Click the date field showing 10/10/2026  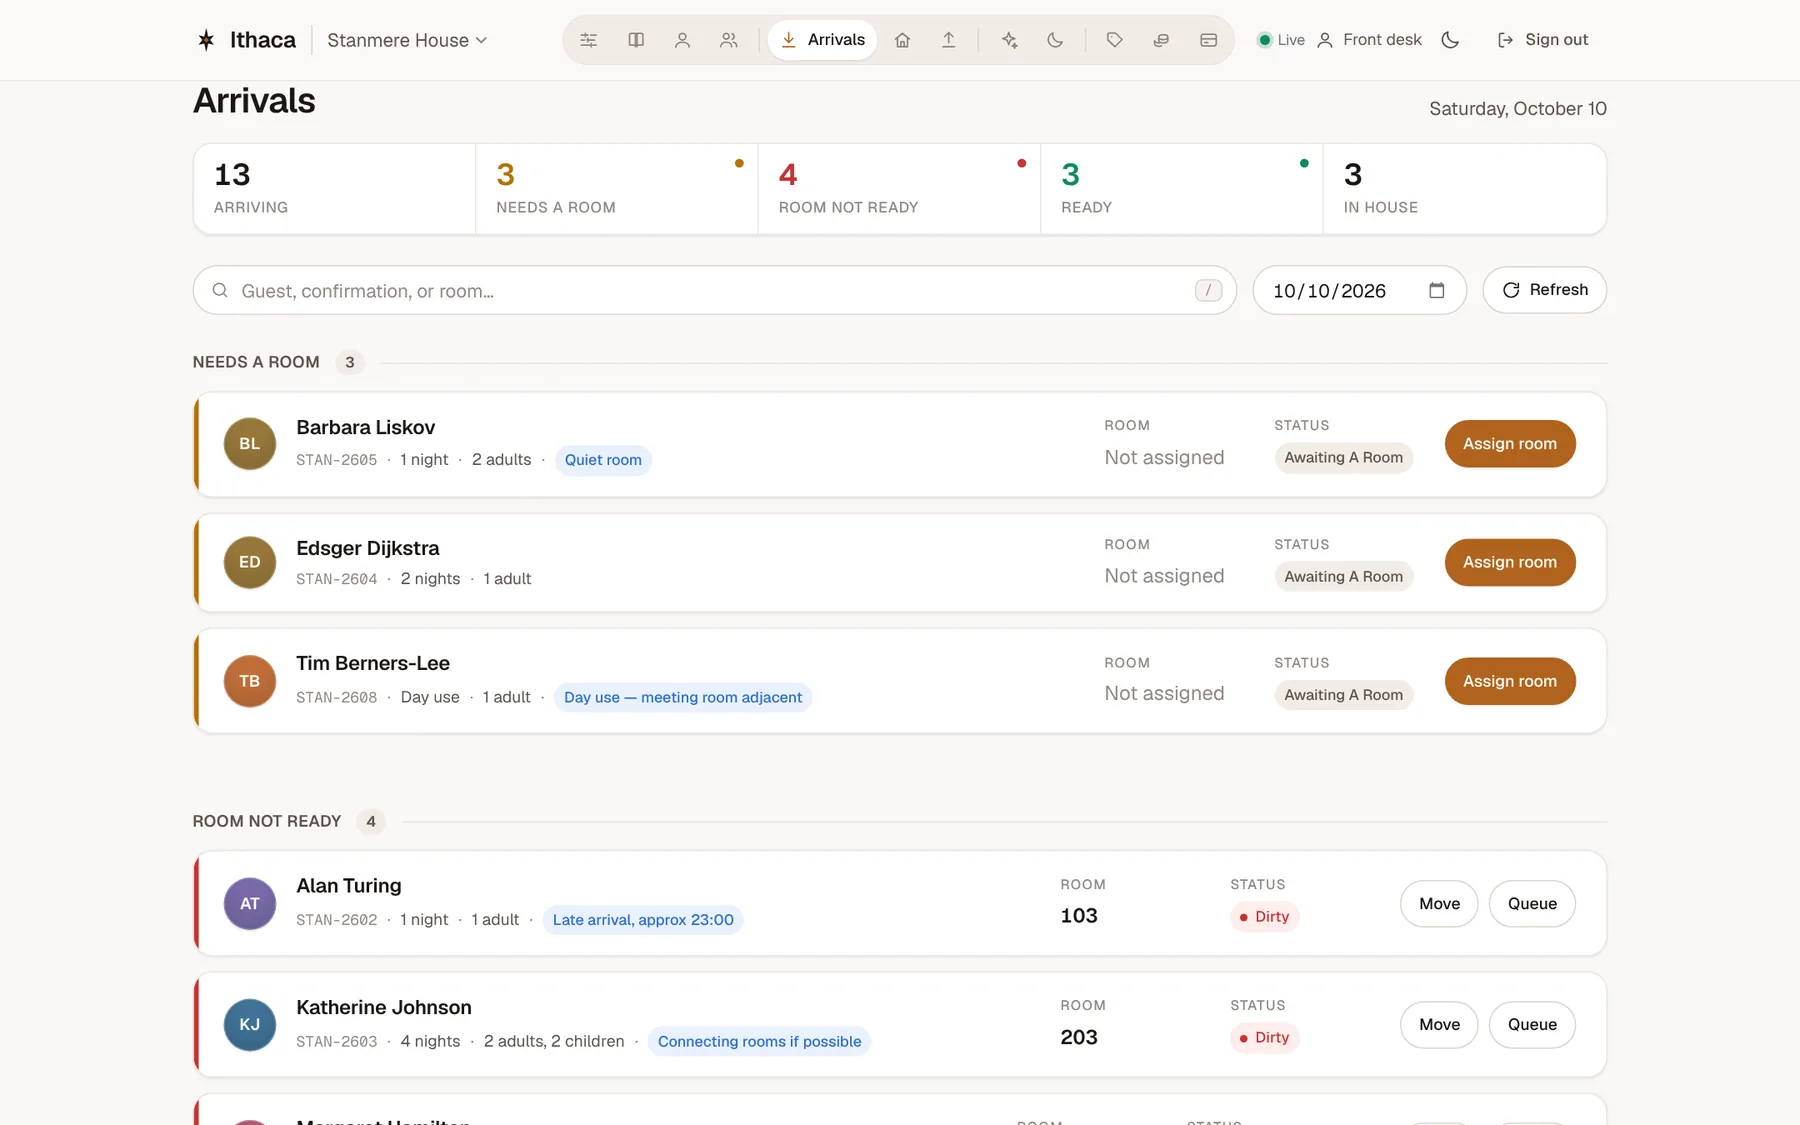[1359, 290]
